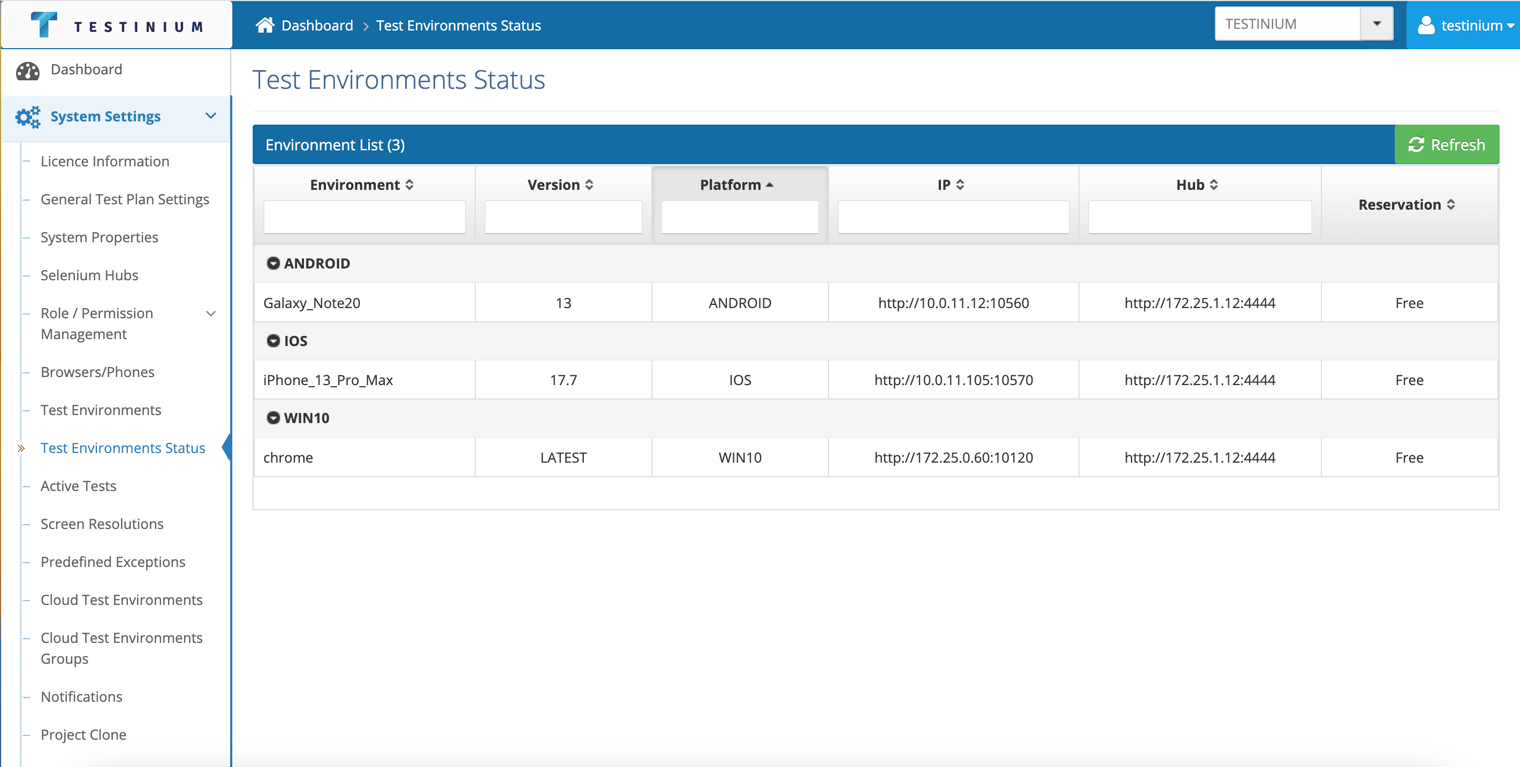Open Notifications page
The width and height of the screenshot is (1520, 767).
coord(81,697)
